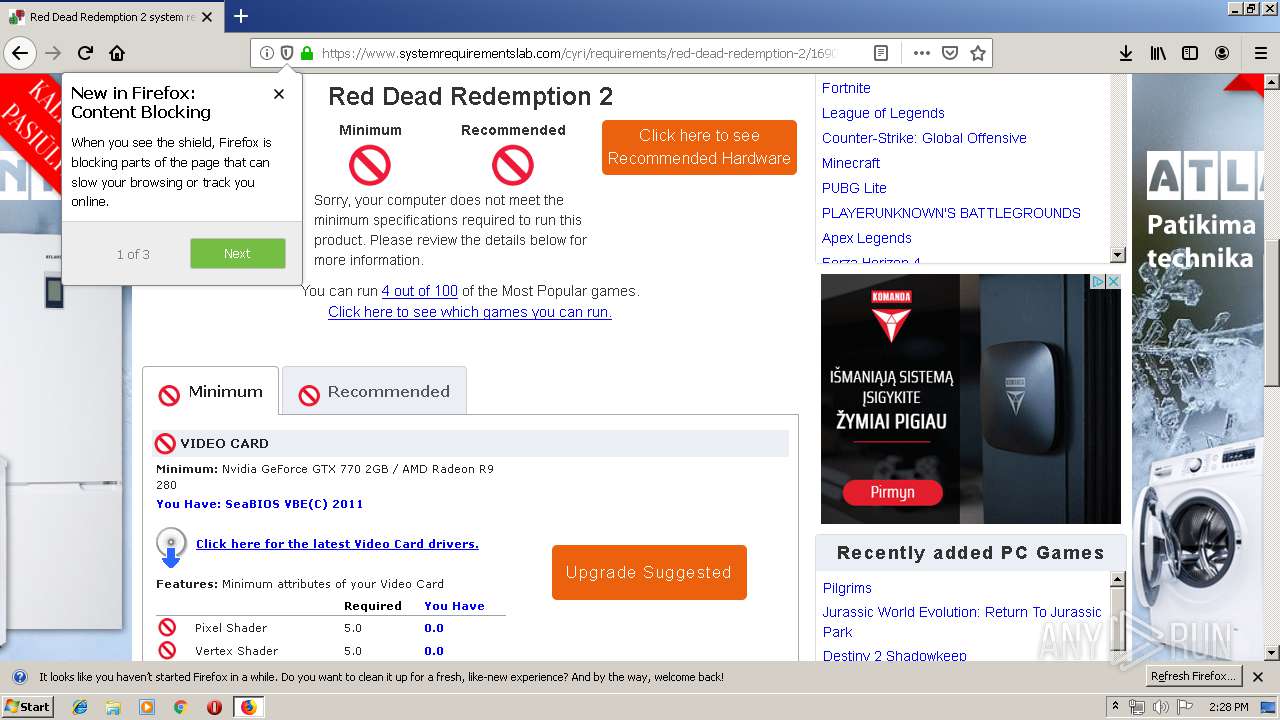The width and height of the screenshot is (1280, 720).
Task: Click the Refresh Firefox button
Action: [x=1193, y=676]
